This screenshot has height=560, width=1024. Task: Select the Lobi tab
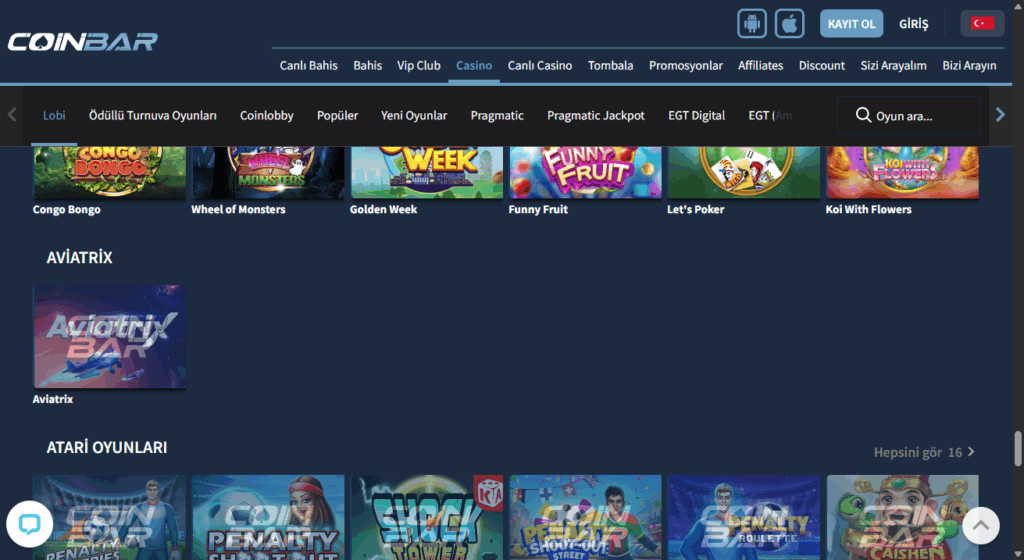pyautogui.click(x=54, y=116)
